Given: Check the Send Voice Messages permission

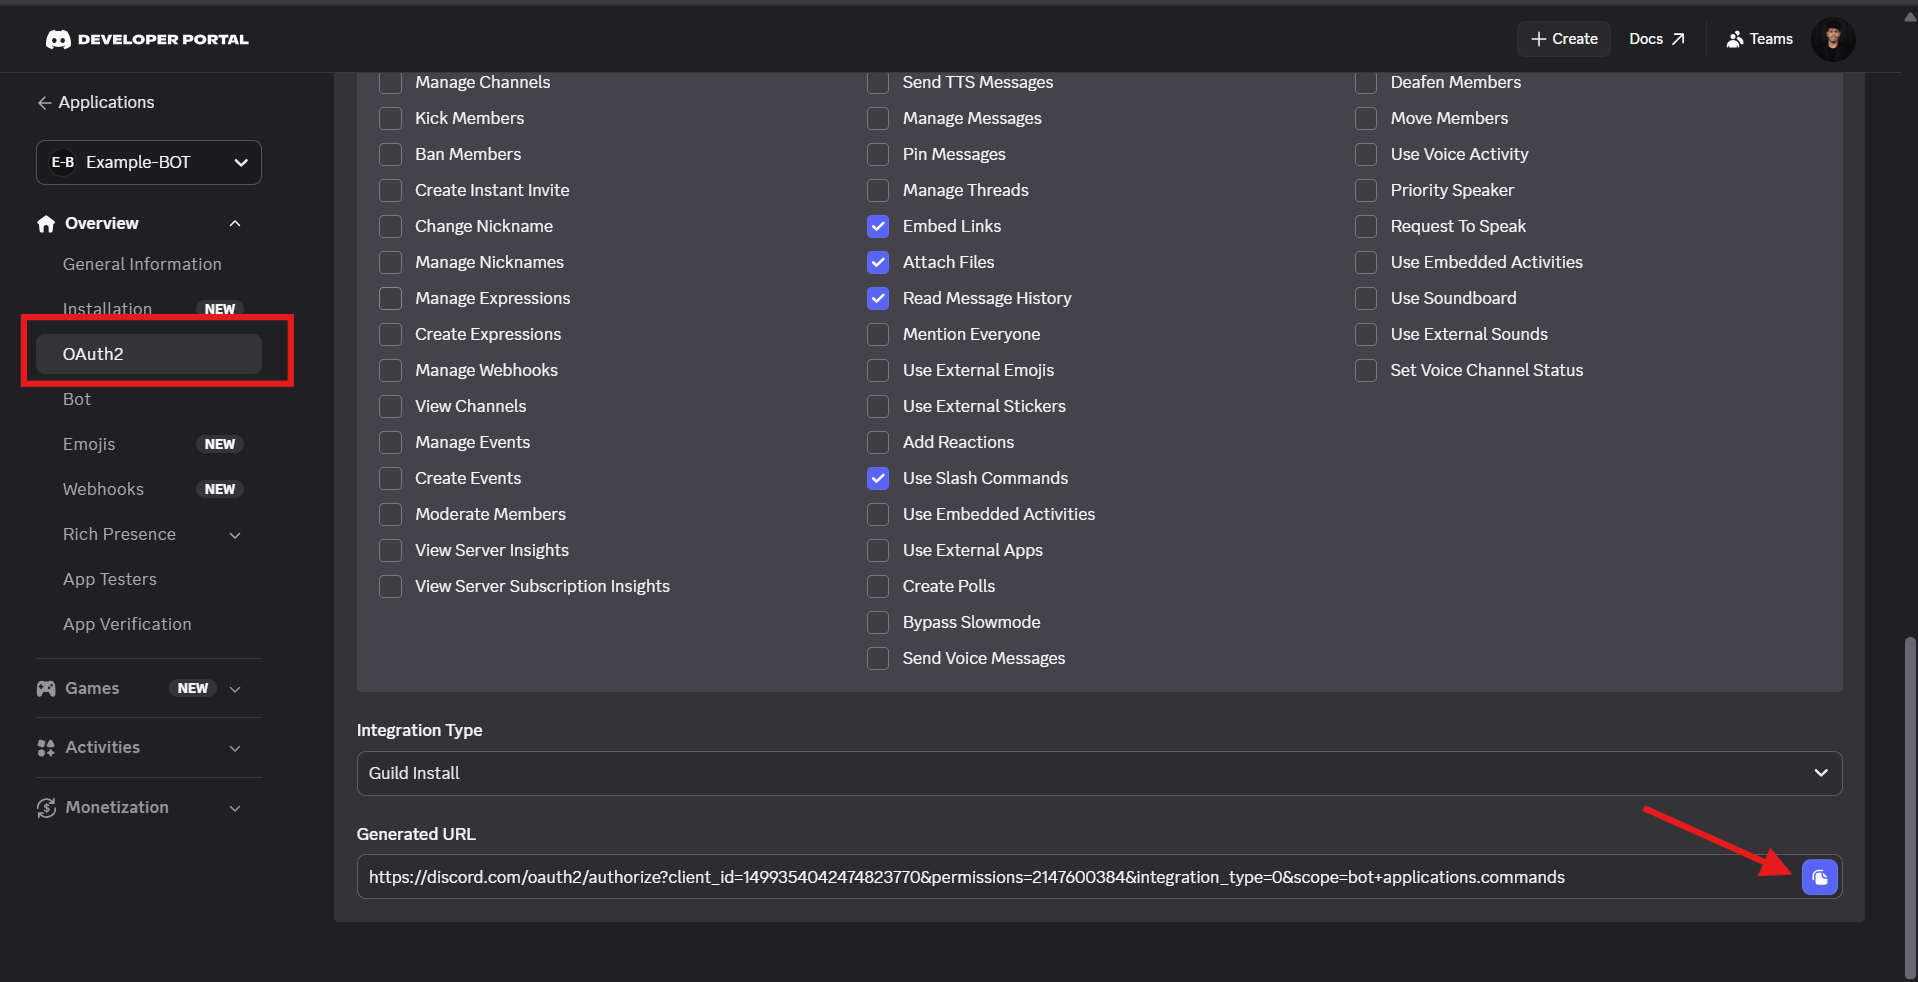Looking at the screenshot, I should [878, 658].
